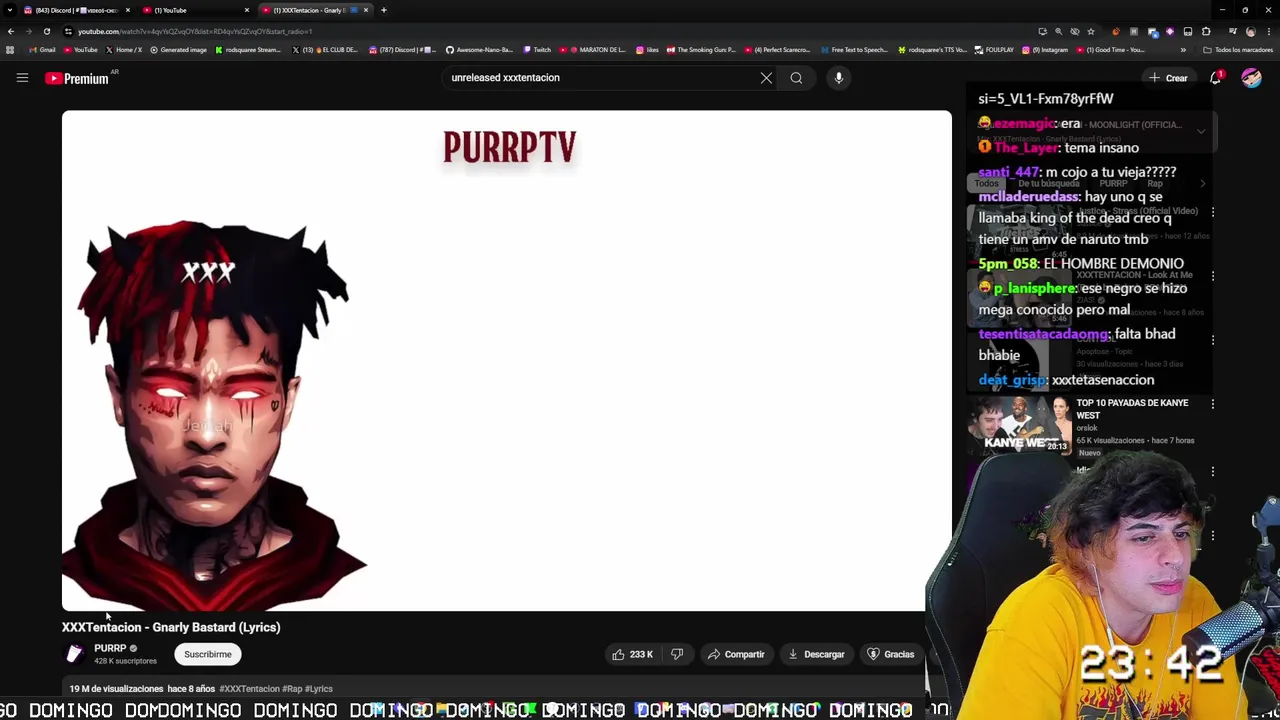Open PURRP channel avatar
Screen dimensions: 1280x720
[x=74, y=654]
